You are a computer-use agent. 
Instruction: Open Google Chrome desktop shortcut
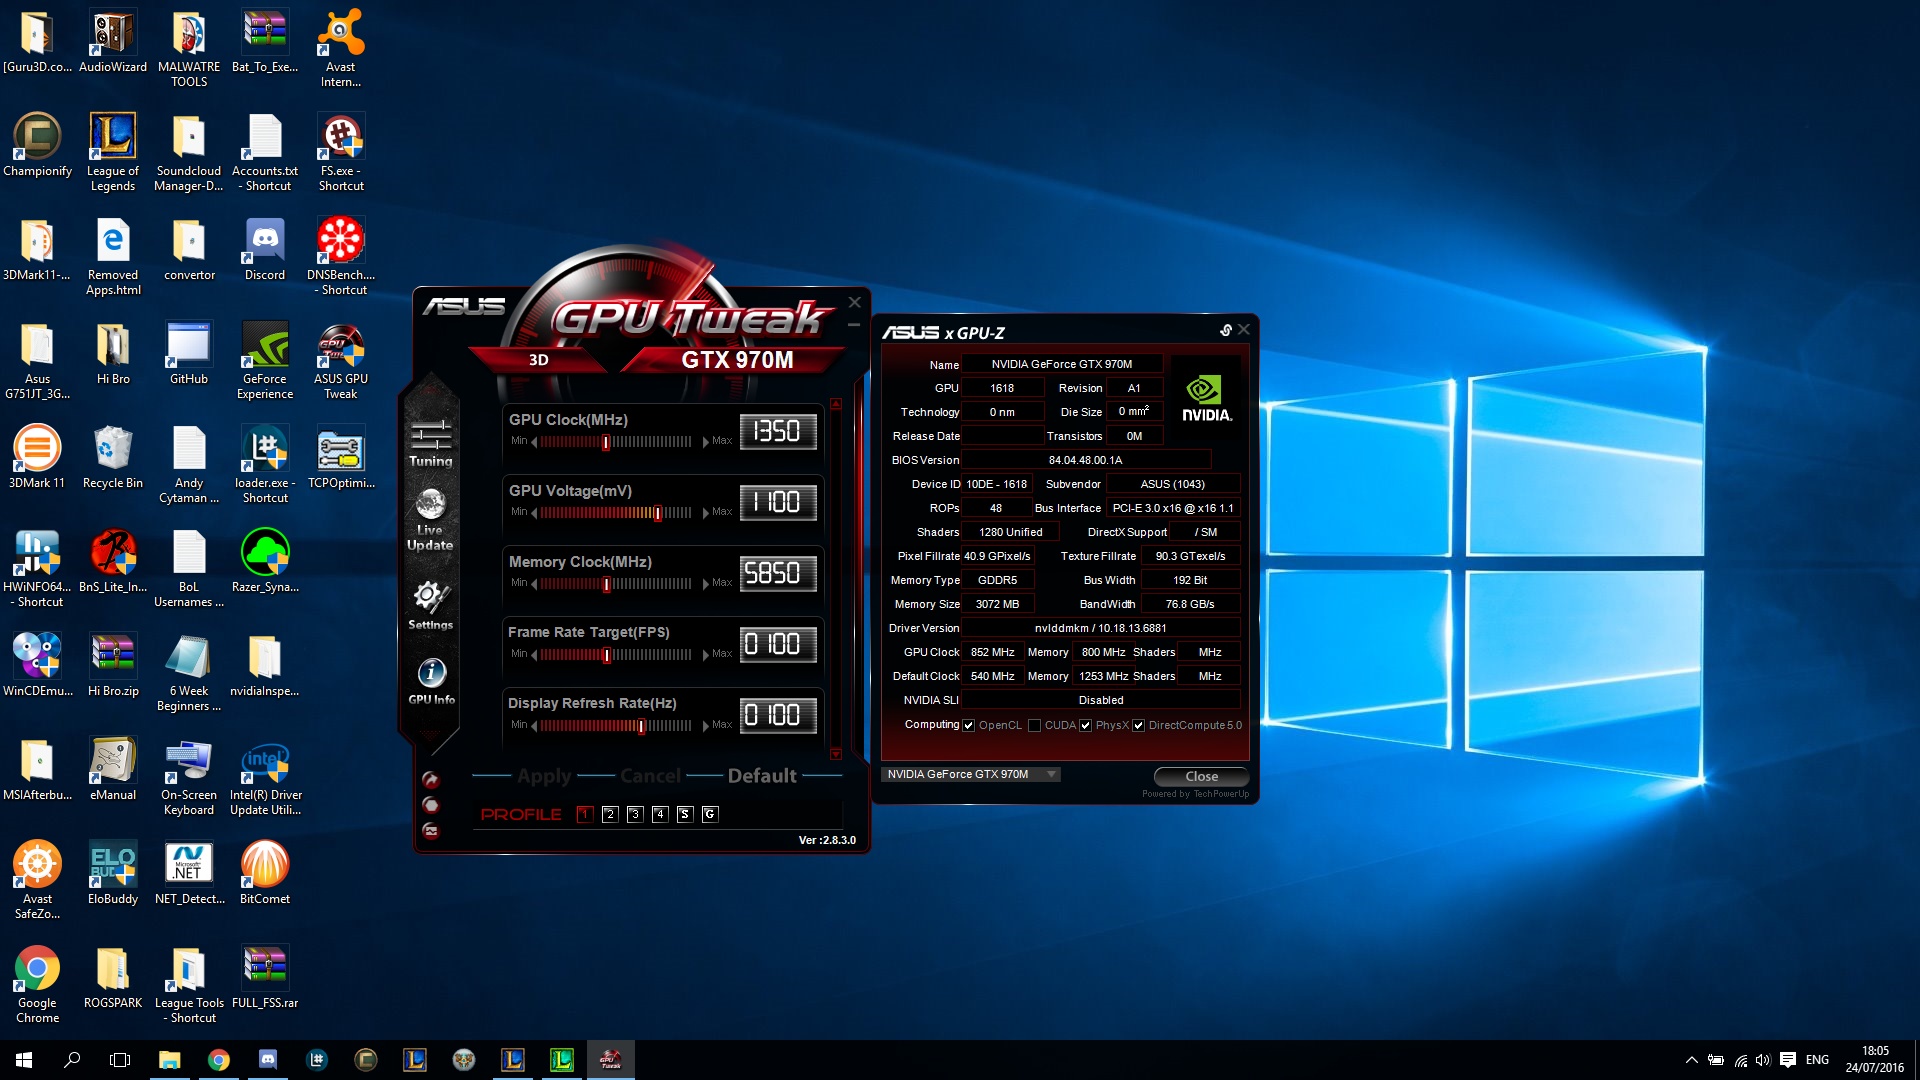[x=37, y=985]
